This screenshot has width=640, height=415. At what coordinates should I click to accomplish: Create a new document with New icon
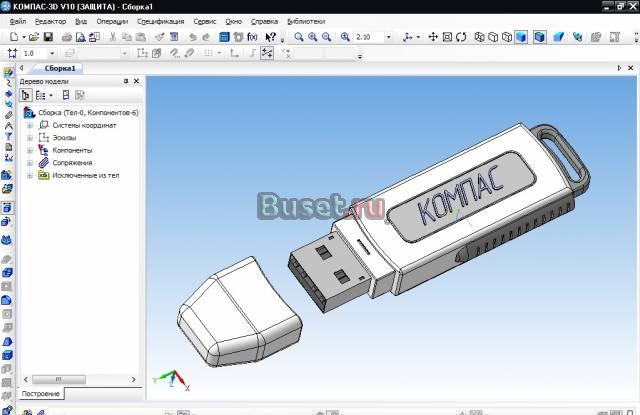[14, 37]
